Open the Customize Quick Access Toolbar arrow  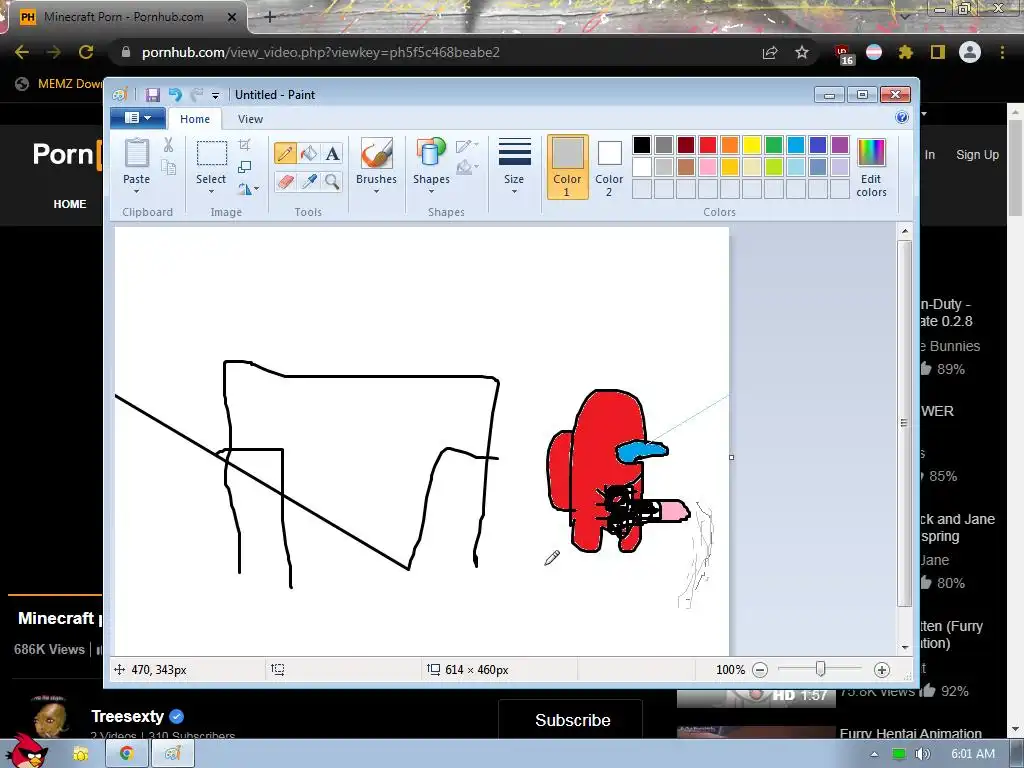[215, 95]
